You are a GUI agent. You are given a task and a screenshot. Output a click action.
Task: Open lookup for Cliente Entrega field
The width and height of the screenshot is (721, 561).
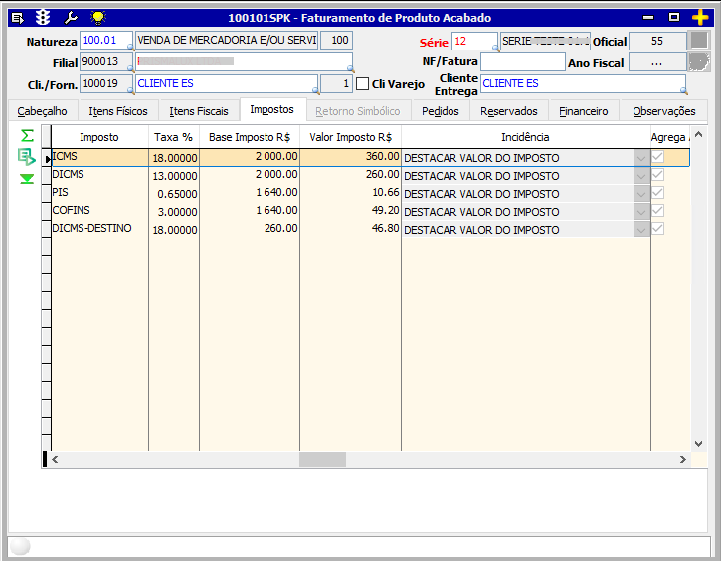(x=684, y=91)
